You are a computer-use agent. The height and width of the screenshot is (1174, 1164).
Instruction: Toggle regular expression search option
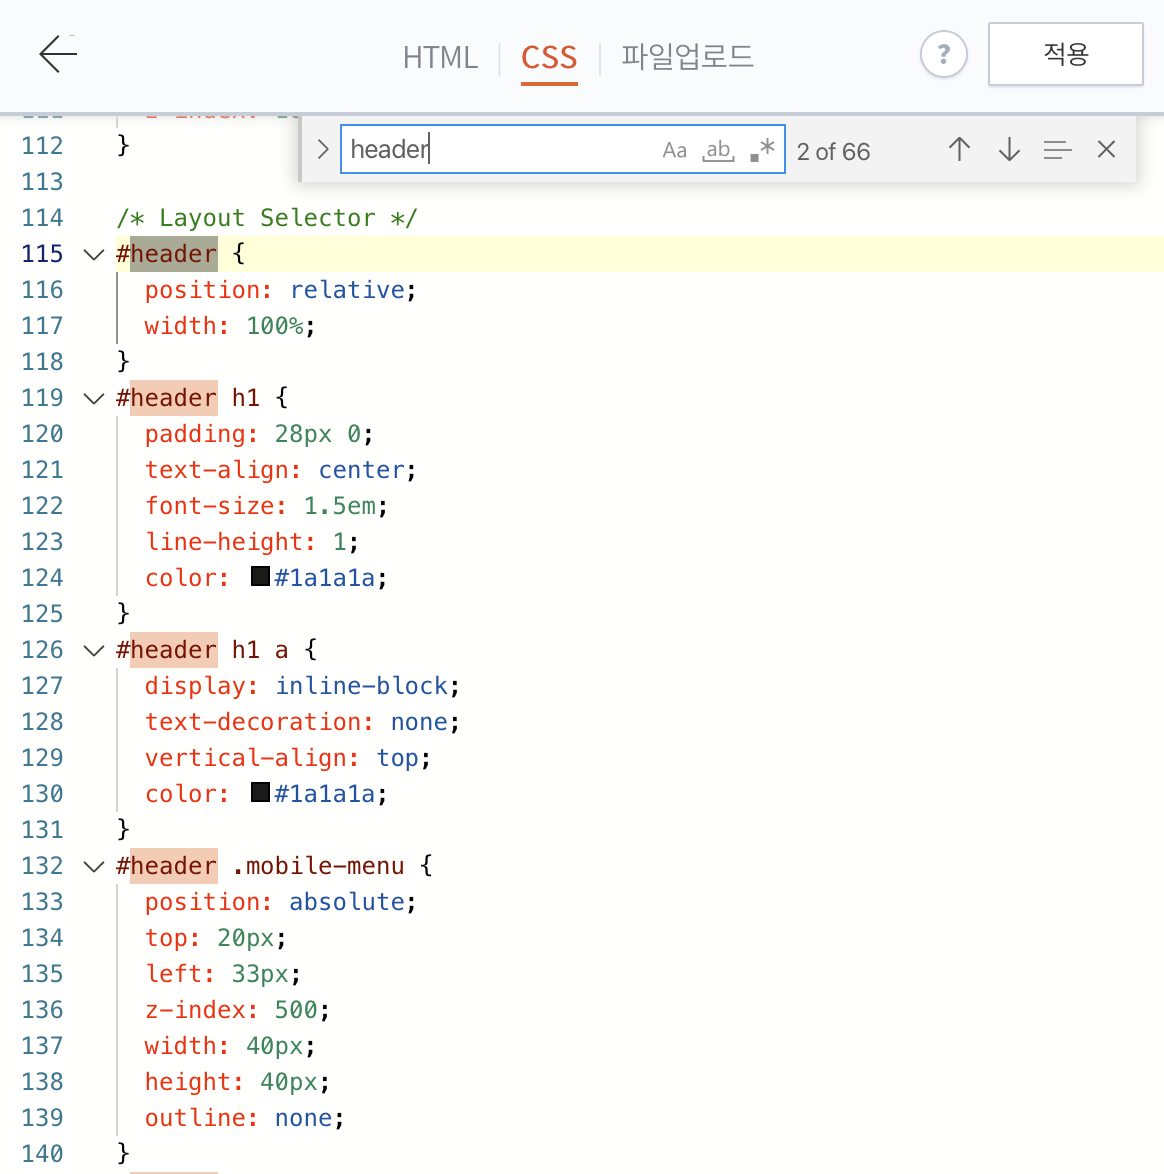coord(762,150)
